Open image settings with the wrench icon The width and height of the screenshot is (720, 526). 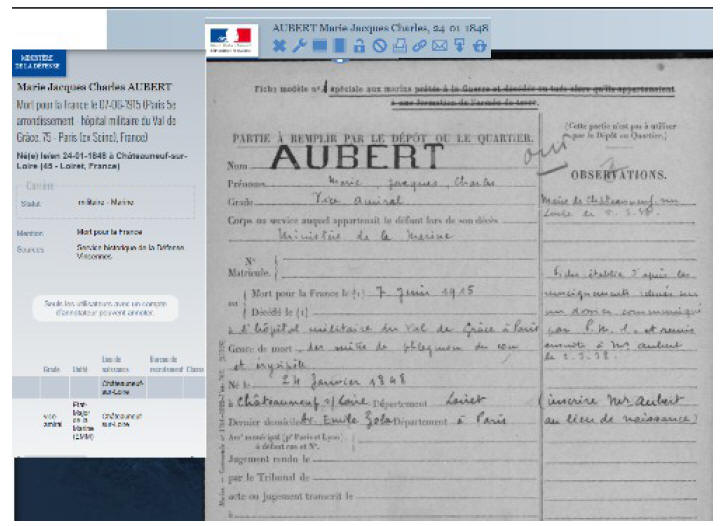coord(300,46)
